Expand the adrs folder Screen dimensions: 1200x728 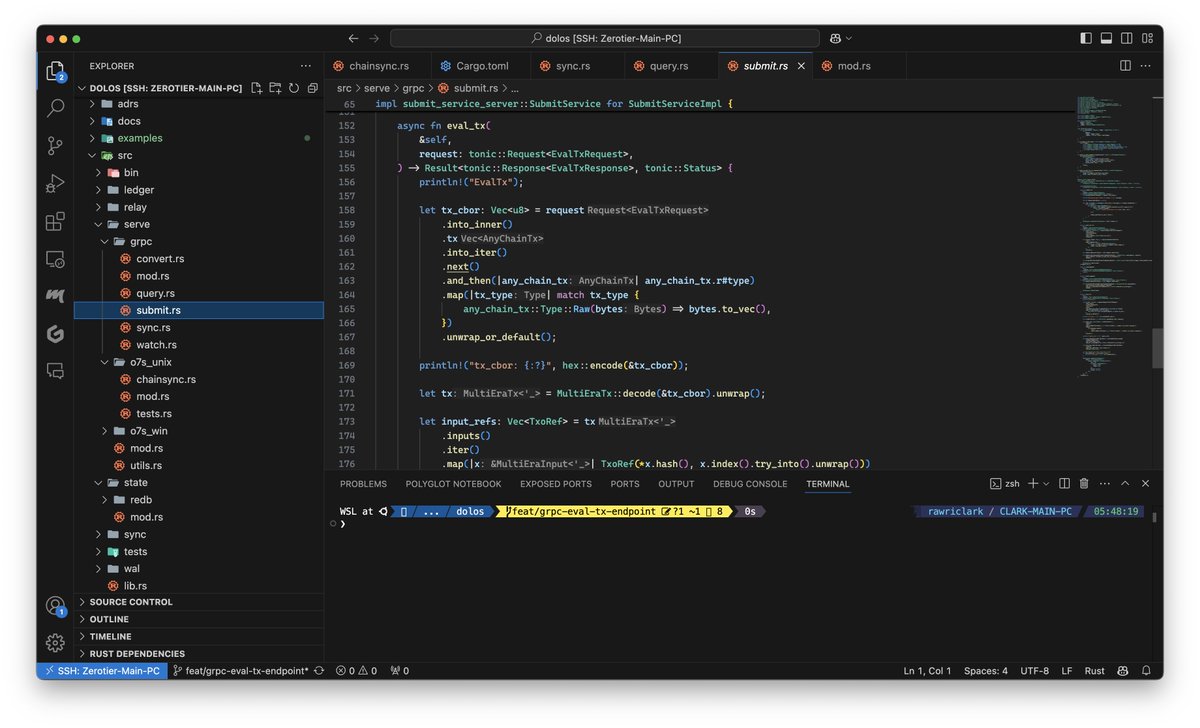[x=199, y=104]
